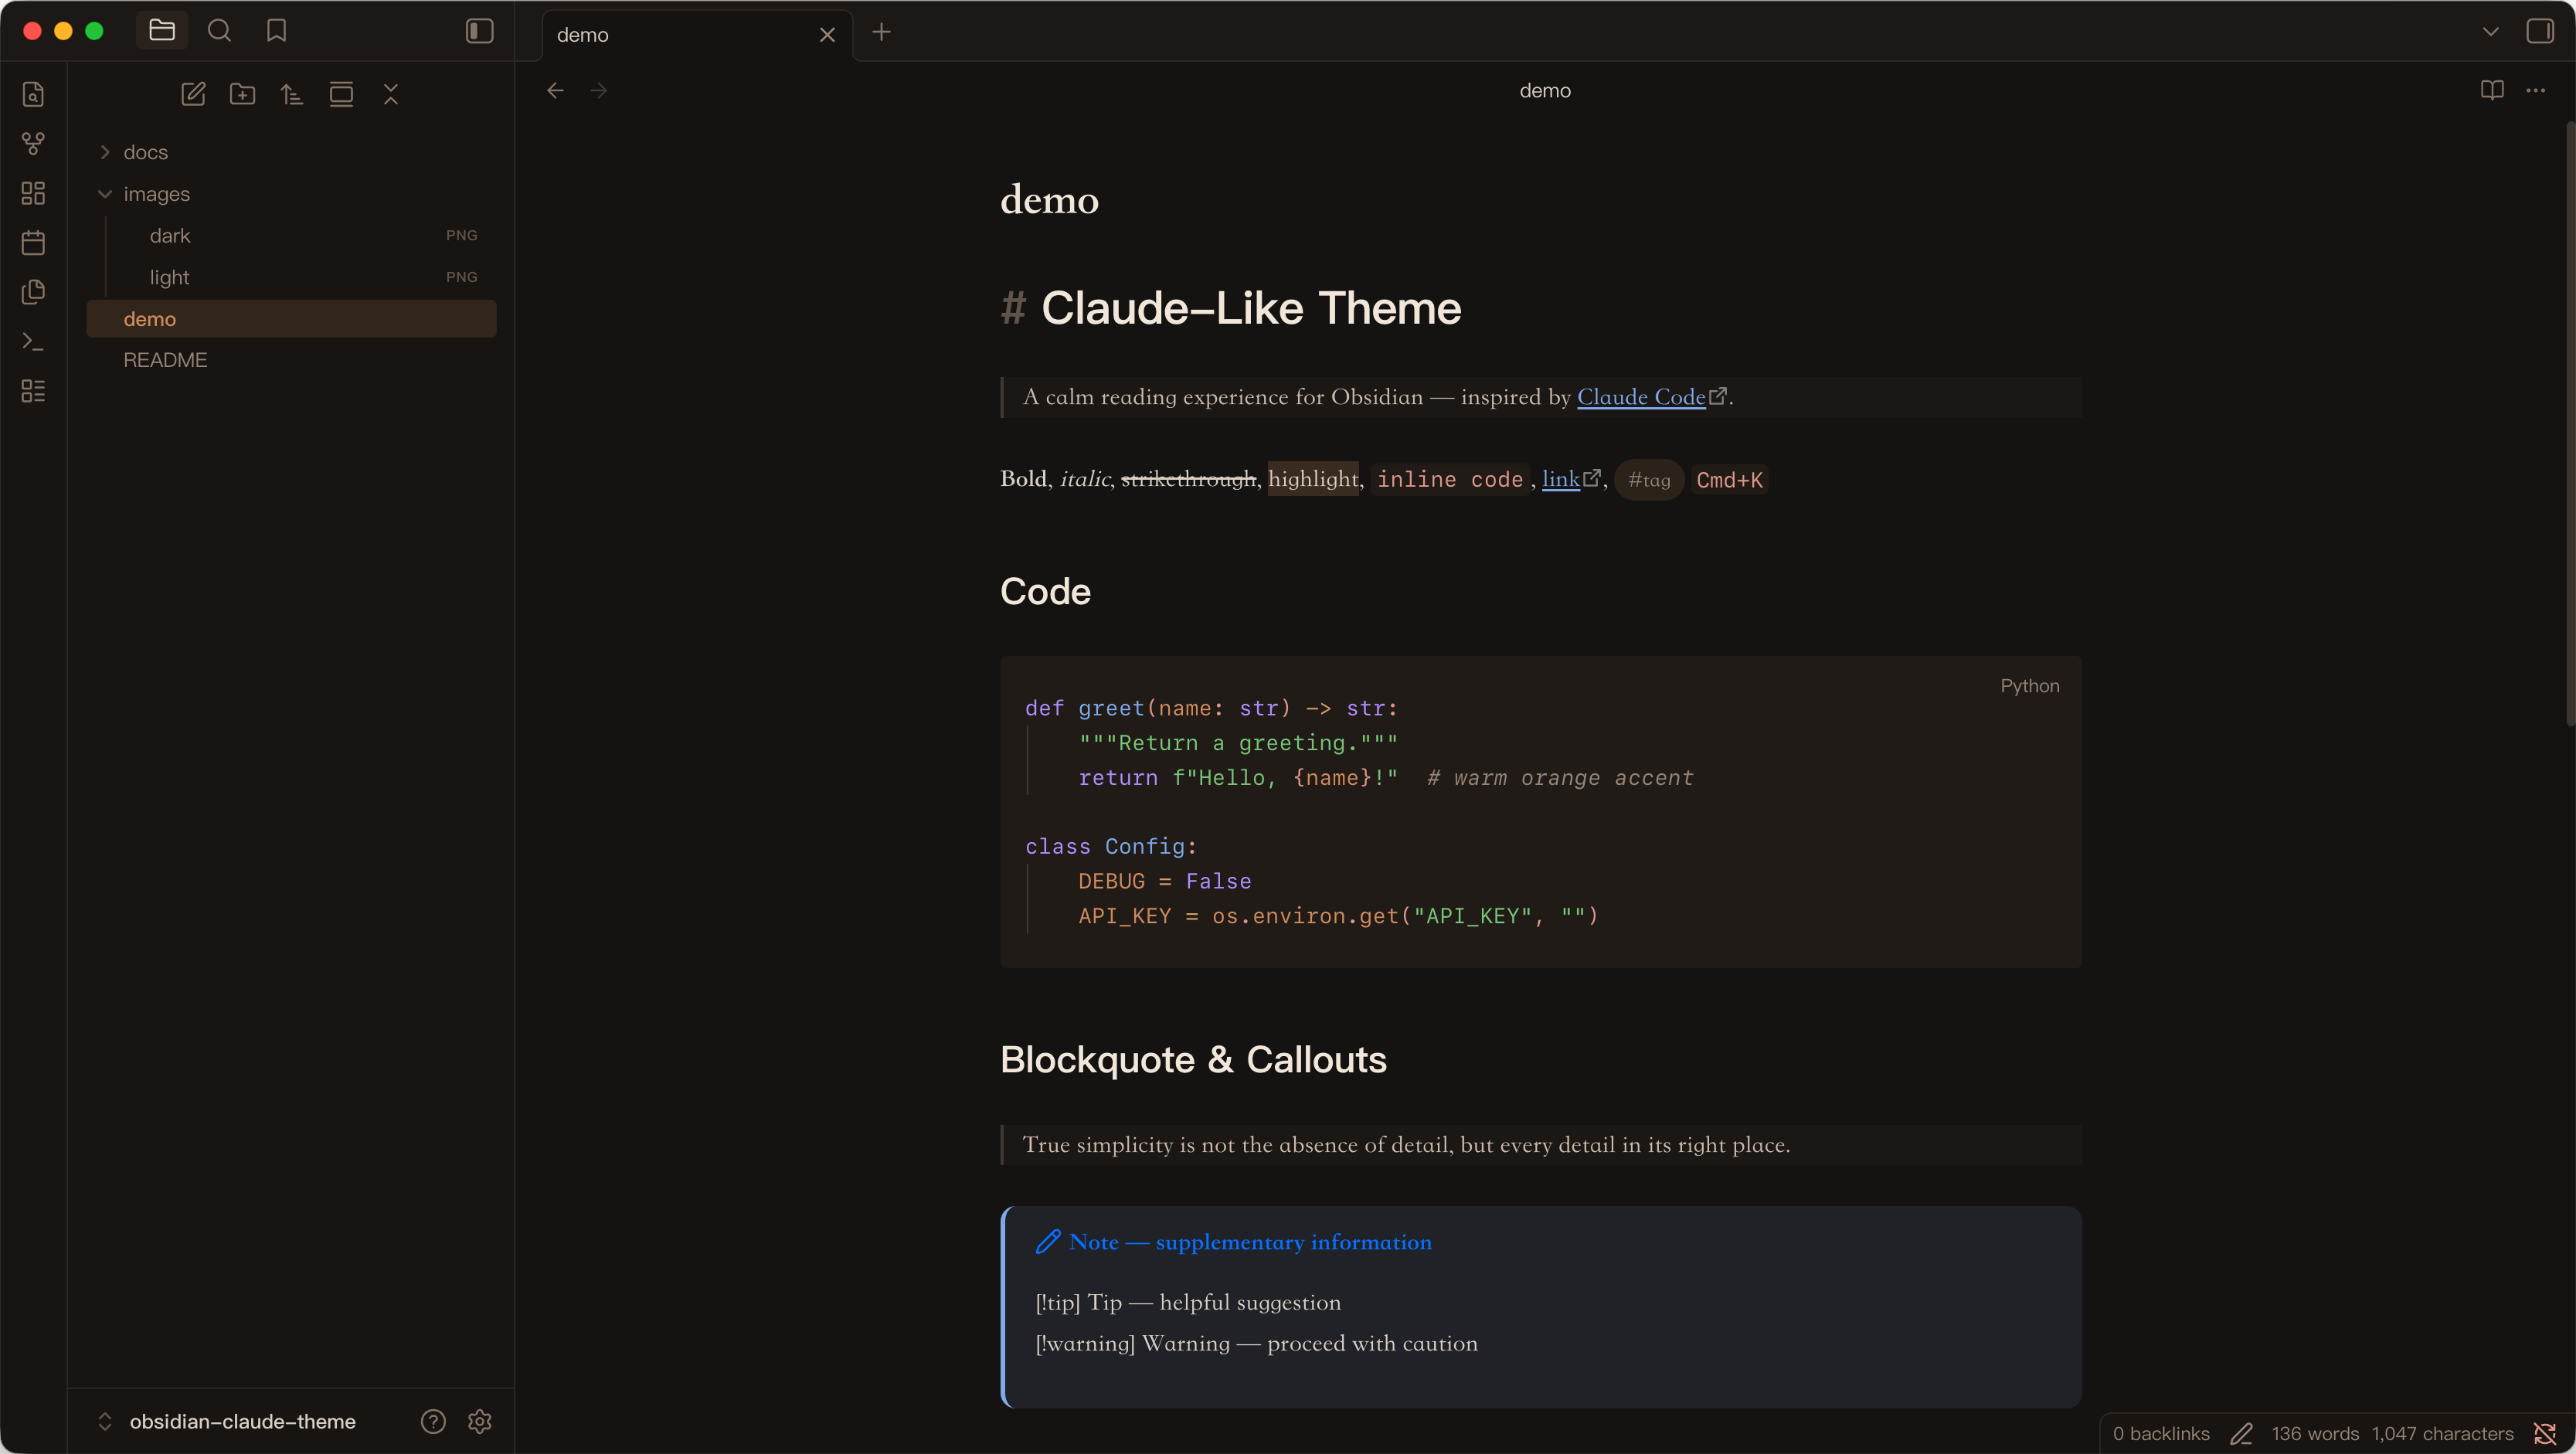Click the editing mode pencil status icon
The width and height of the screenshot is (2576, 1454).
[2241, 1434]
